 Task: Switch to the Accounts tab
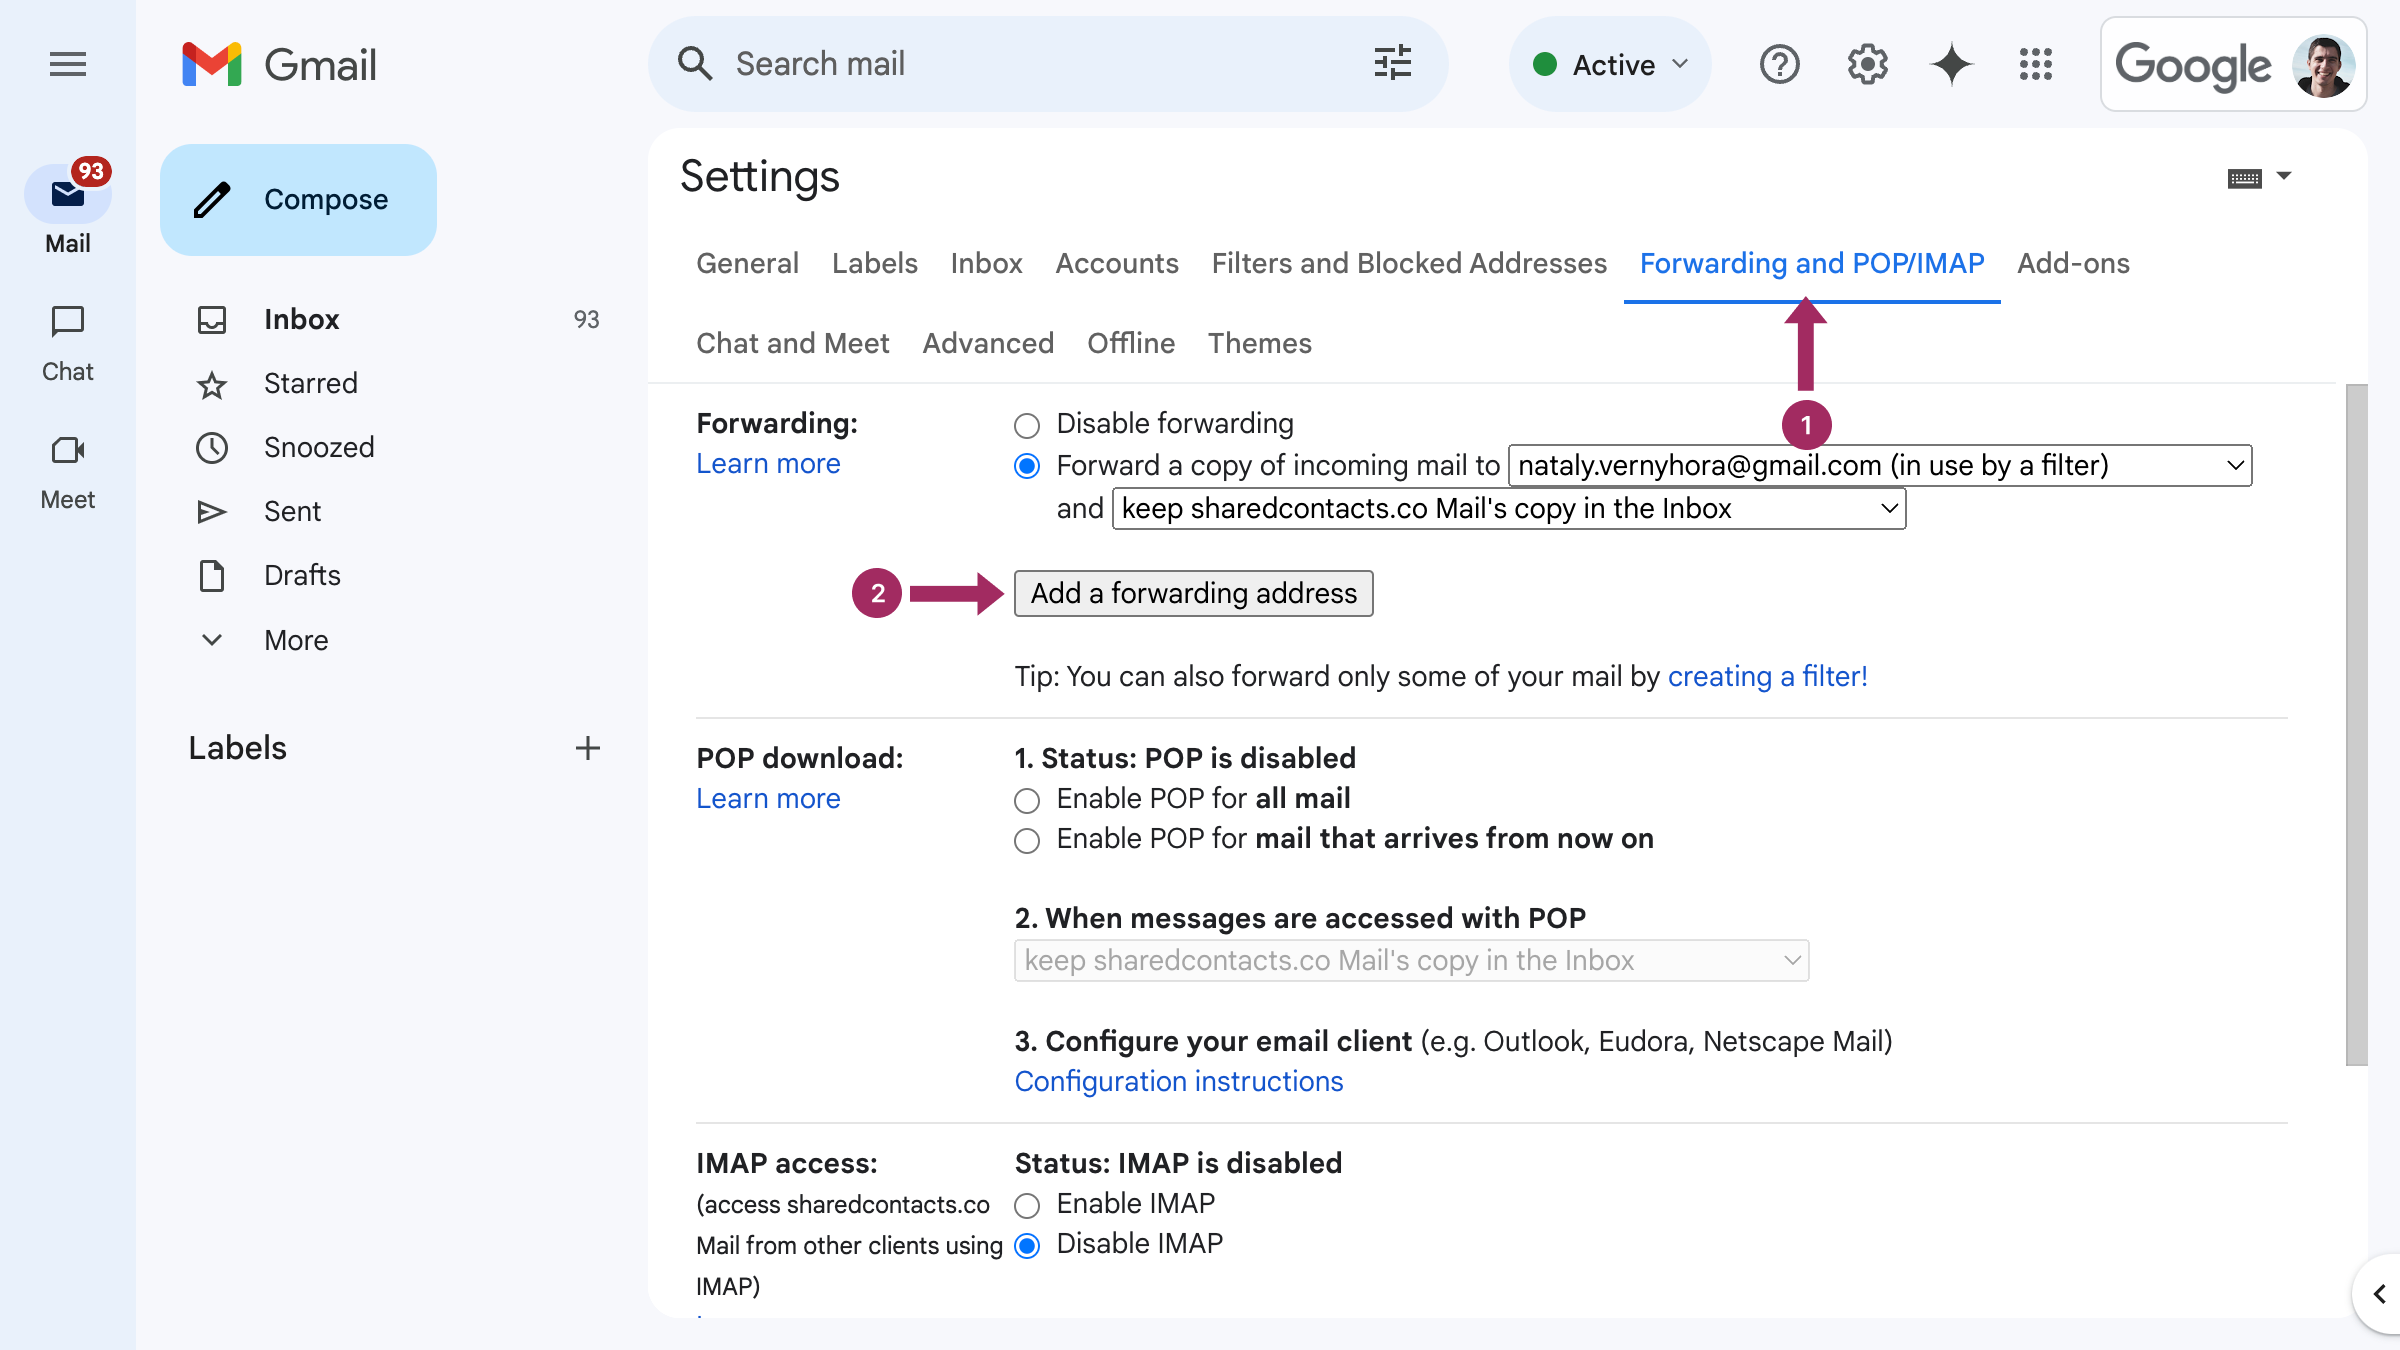pyautogui.click(x=1117, y=263)
